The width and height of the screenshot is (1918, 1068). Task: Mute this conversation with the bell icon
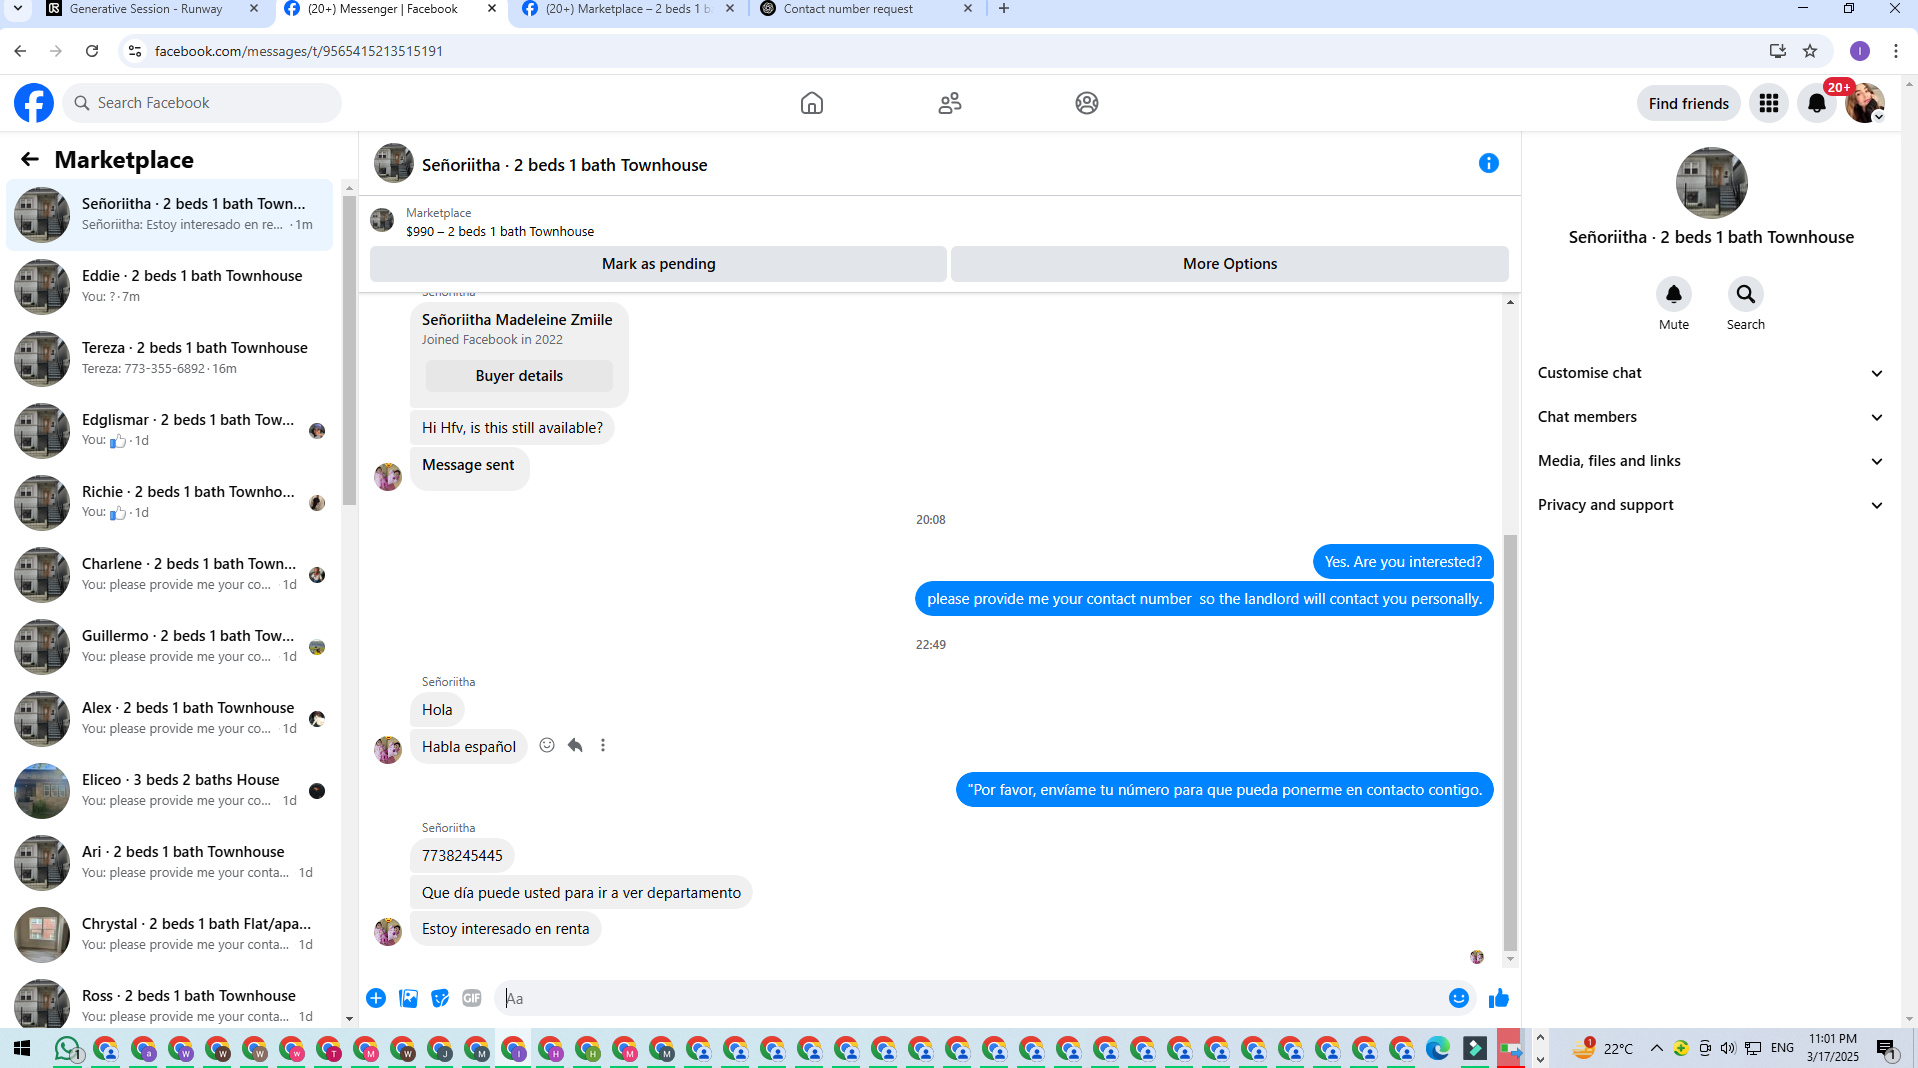click(x=1674, y=294)
